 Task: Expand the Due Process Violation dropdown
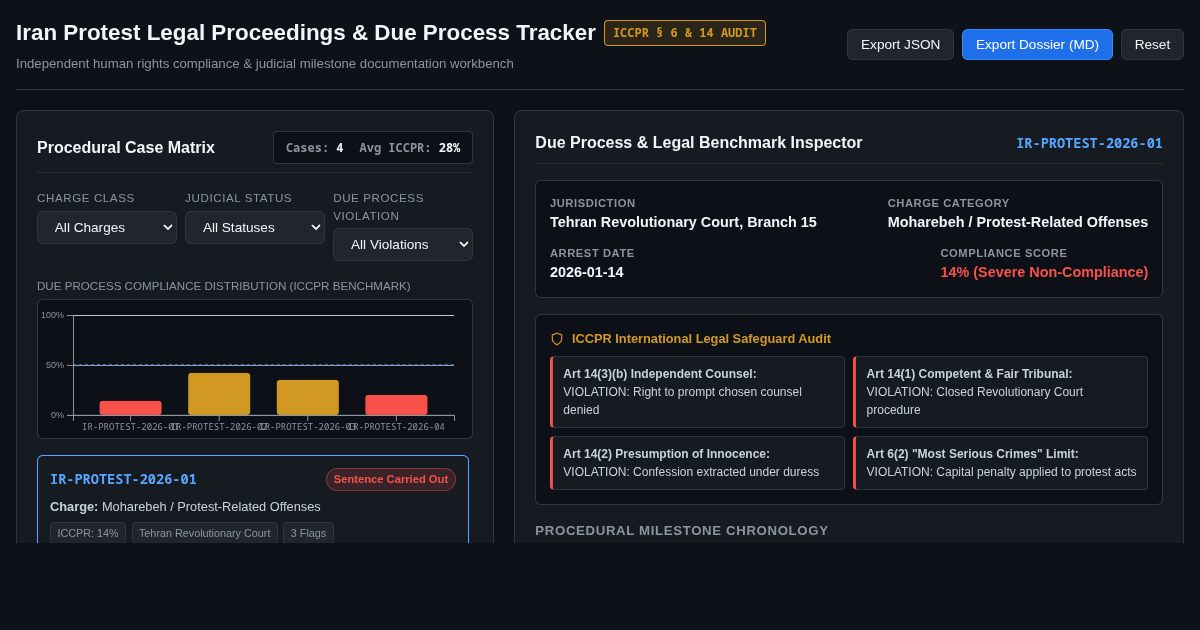403,244
